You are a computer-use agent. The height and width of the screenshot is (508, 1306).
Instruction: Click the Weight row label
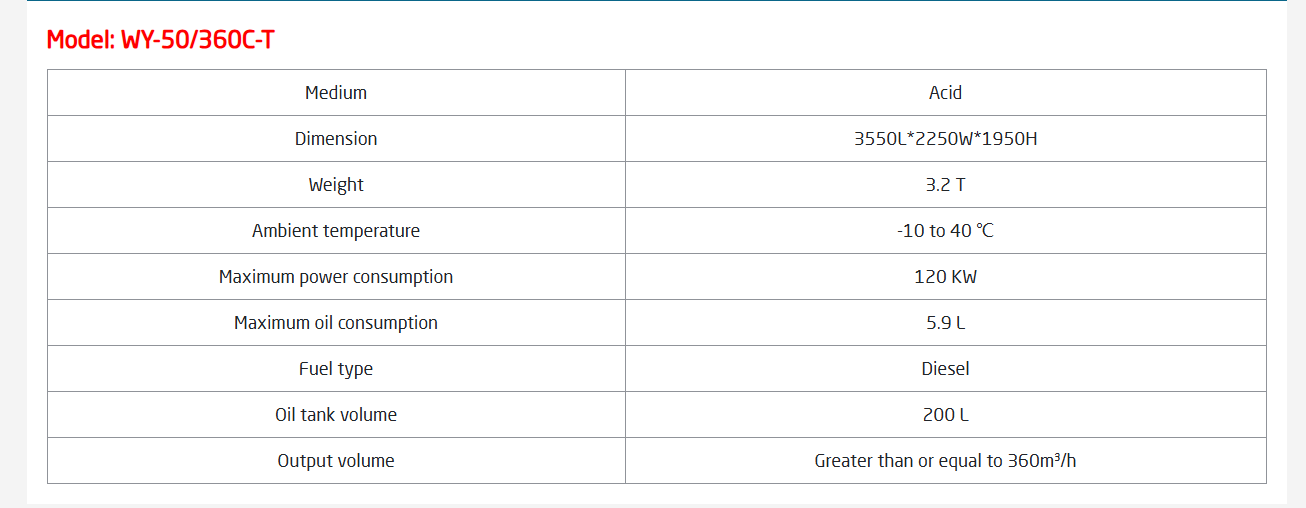click(336, 185)
